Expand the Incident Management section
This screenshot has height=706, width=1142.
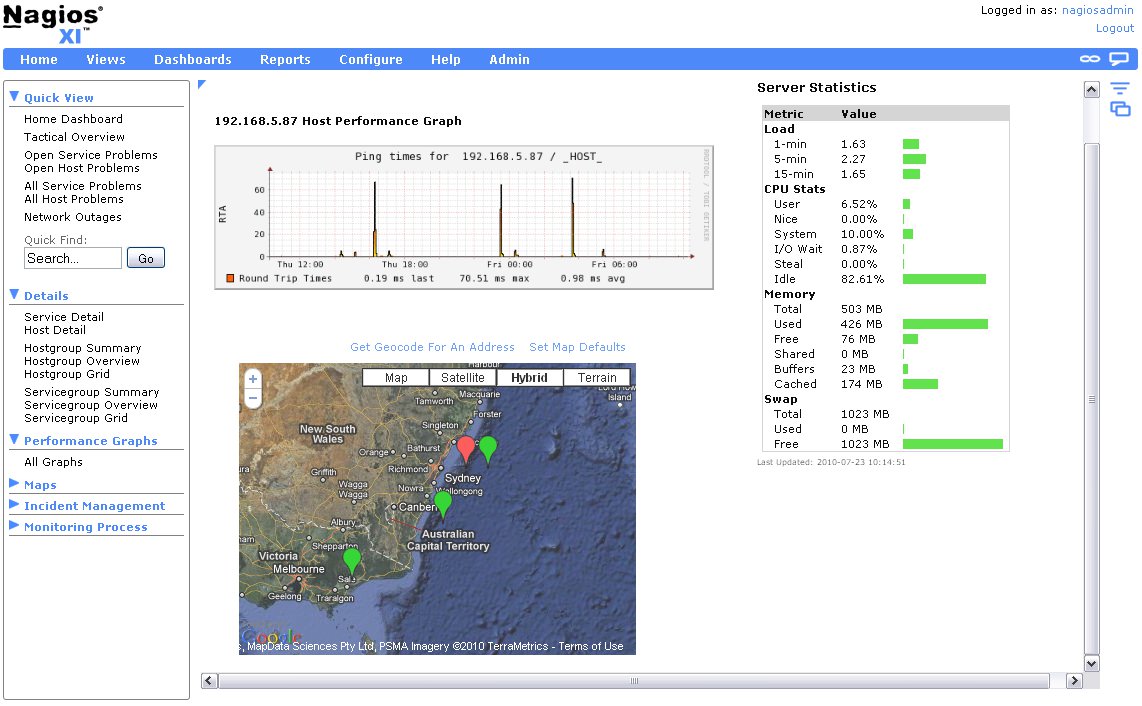pyautogui.click(x=14, y=504)
